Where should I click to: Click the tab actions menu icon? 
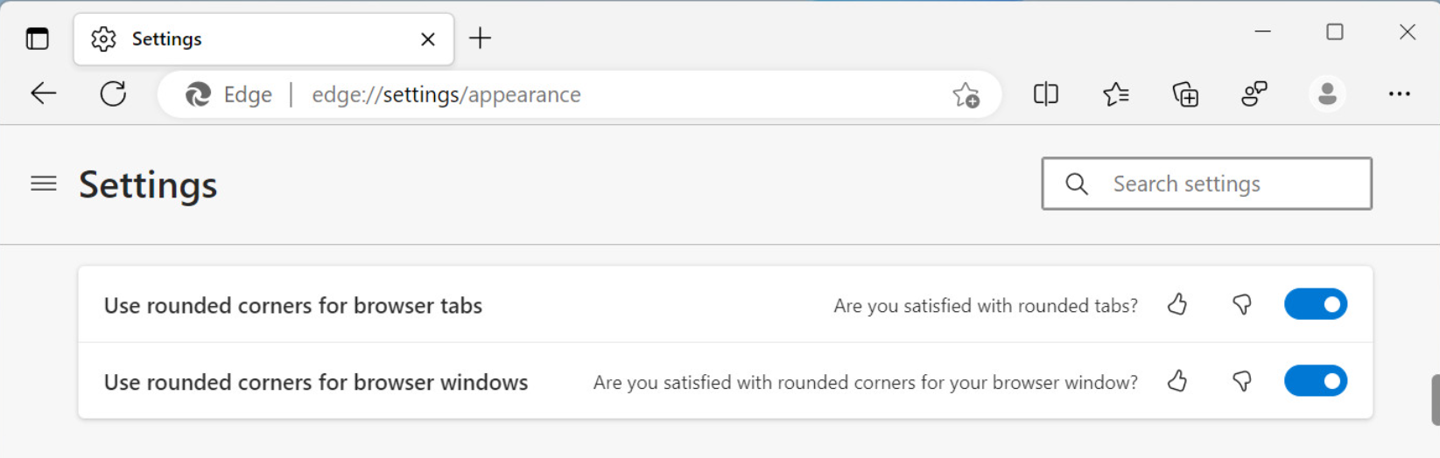pyautogui.click(x=37, y=39)
